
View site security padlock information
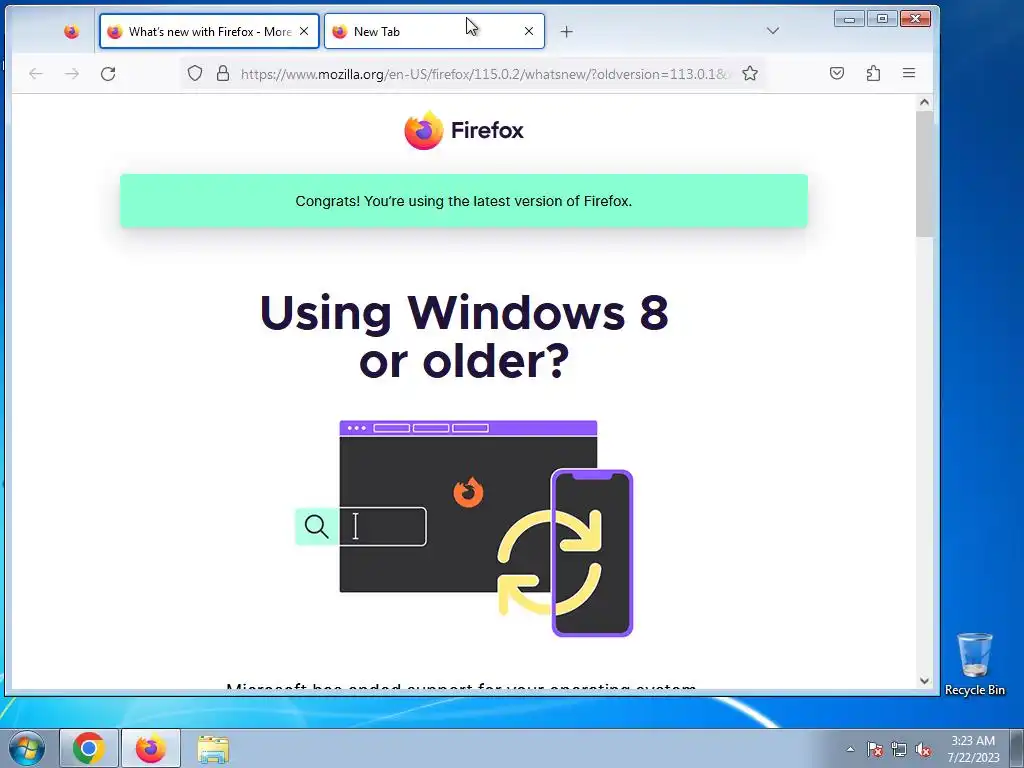(223, 73)
